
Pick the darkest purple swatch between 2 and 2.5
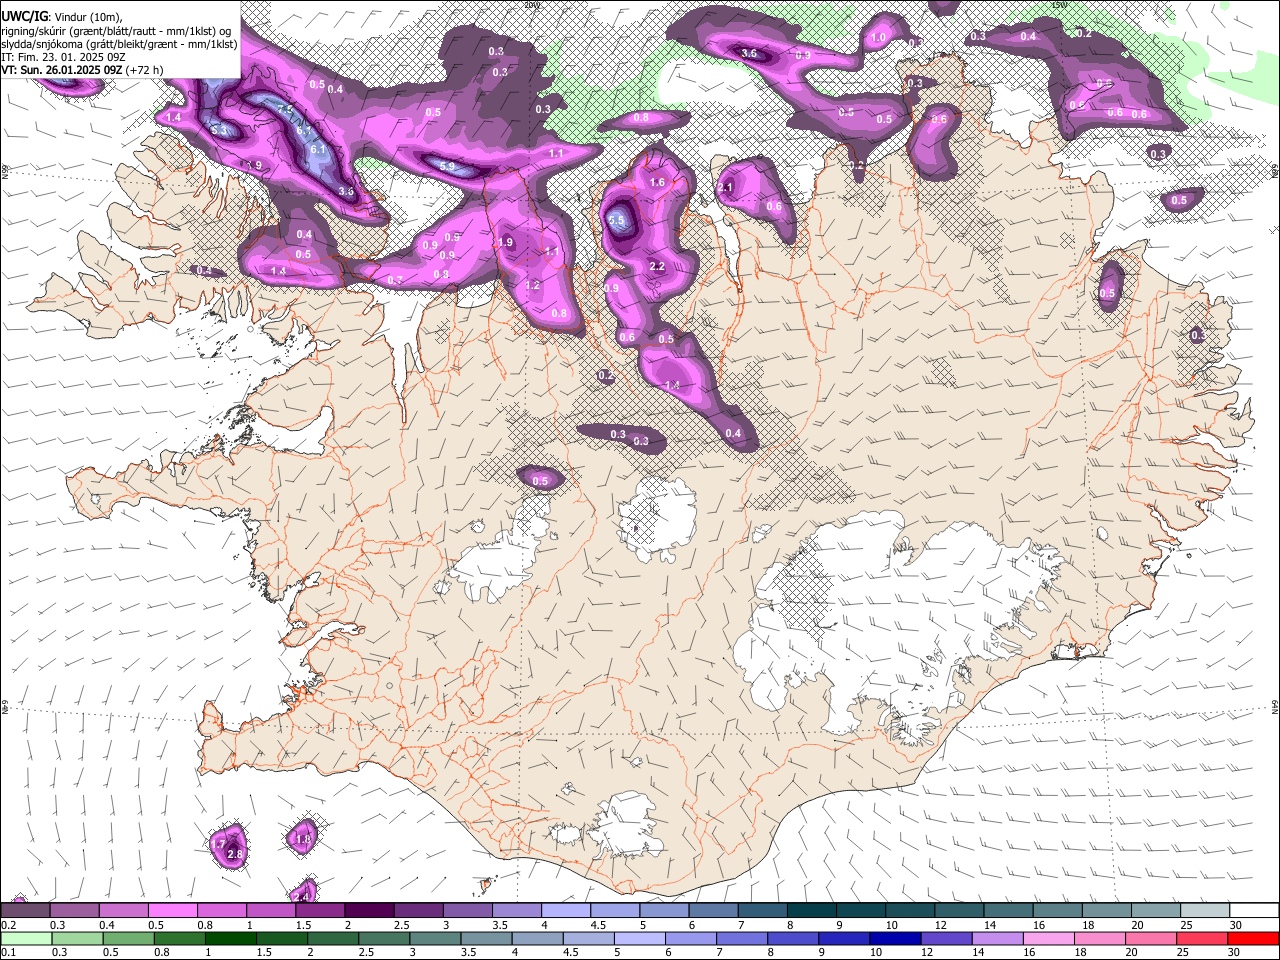368,910
